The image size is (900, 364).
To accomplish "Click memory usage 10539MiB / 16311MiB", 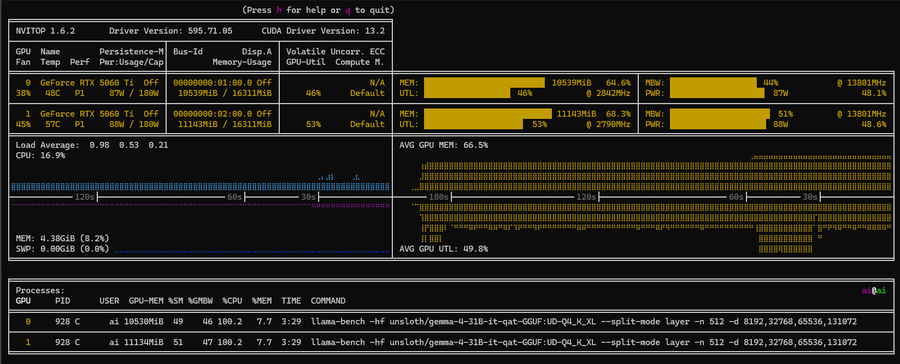I will [x=224, y=92].
